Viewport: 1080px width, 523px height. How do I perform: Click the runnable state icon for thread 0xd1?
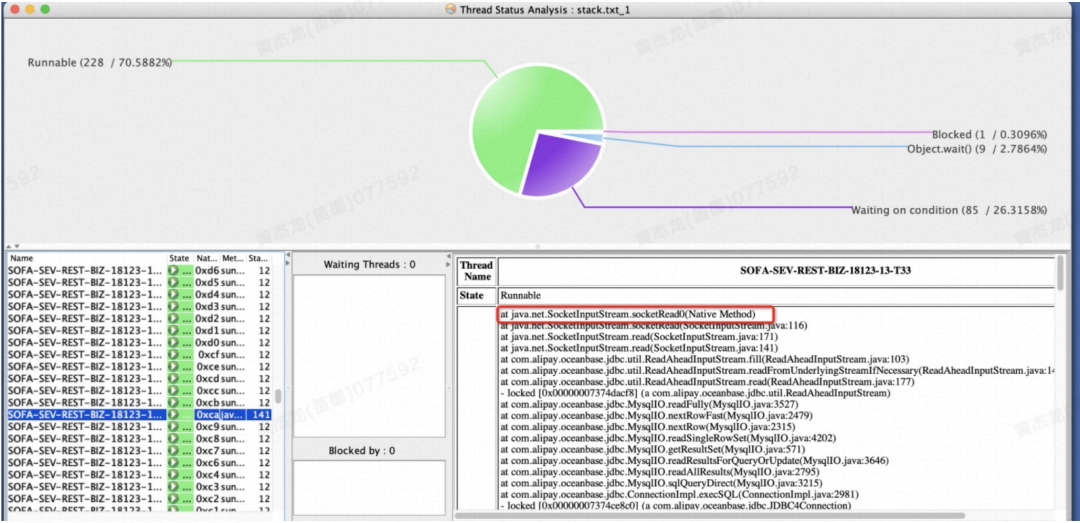[x=174, y=331]
